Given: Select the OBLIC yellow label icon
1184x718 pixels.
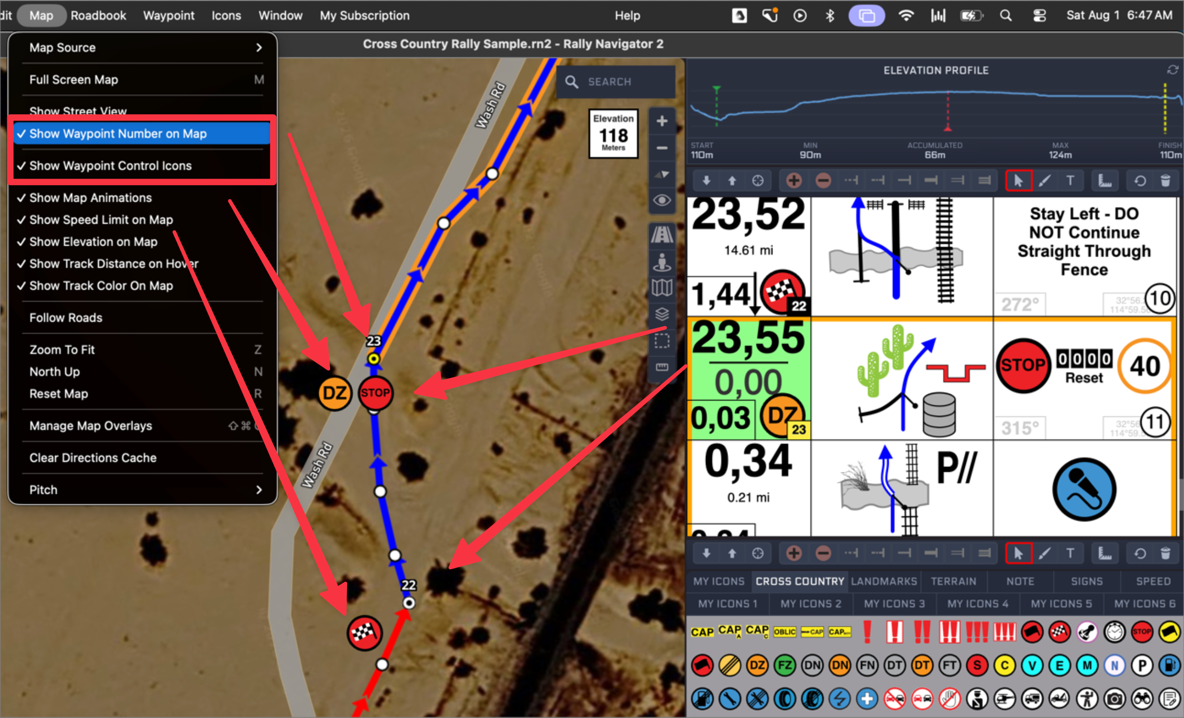Looking at the screenshot, I should [x=785, y=632].
